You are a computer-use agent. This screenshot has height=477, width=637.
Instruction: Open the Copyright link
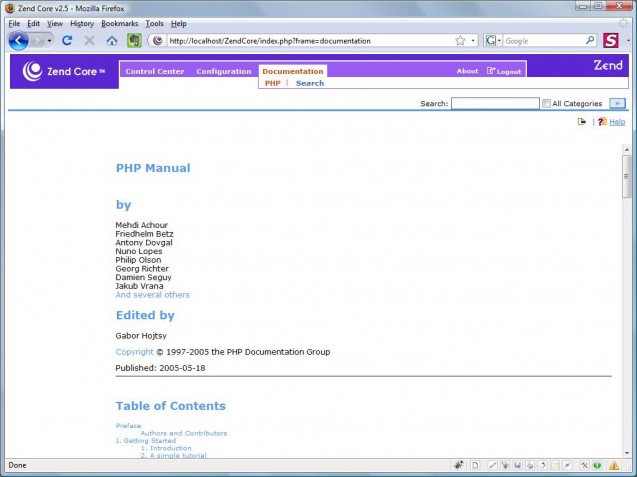(x=134, y=352)
